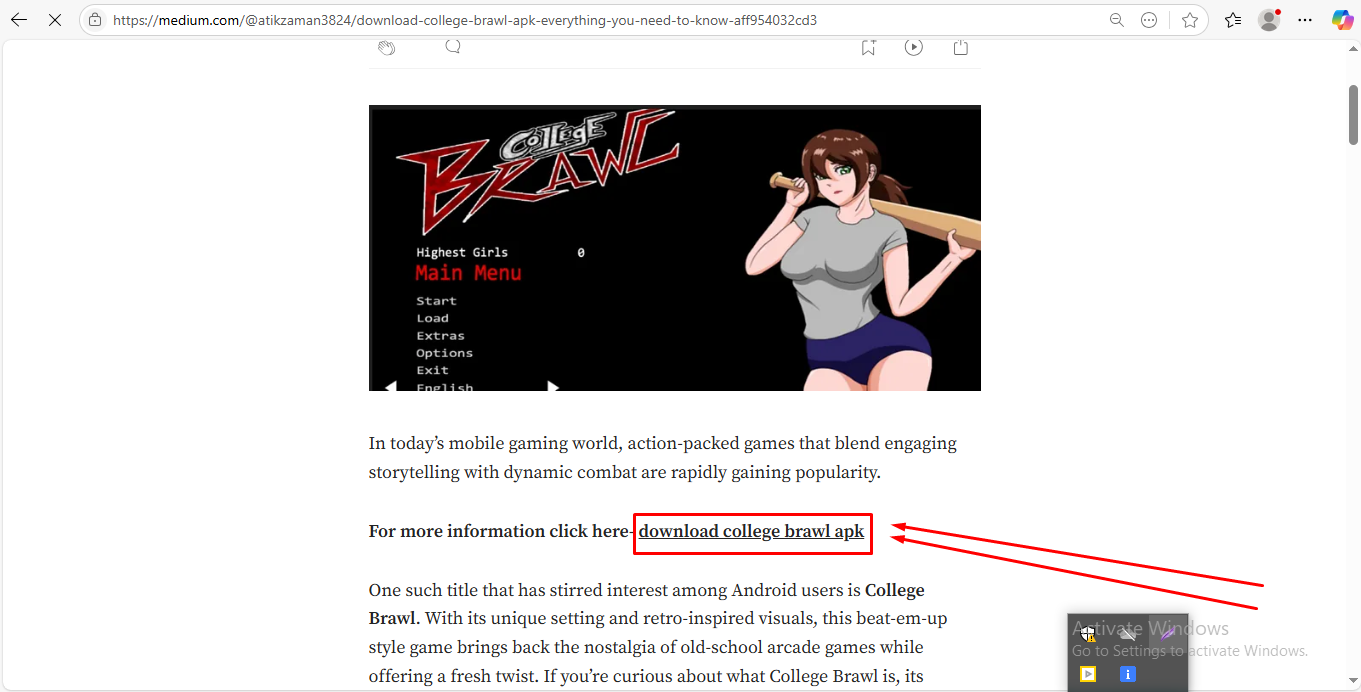Go back with the browser back arrow
This screenshot has height=692, width=1361.
(19, 20)
